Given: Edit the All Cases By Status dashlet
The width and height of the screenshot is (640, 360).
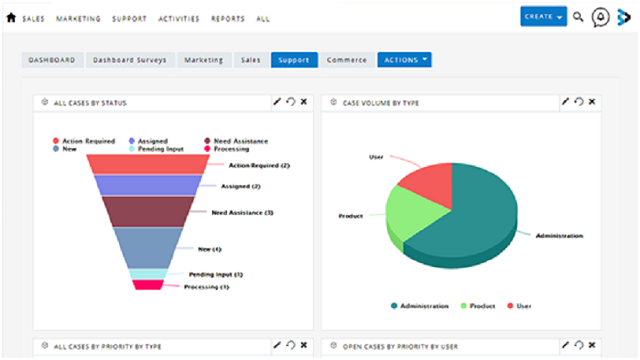Looking at the screenshot, I should coord(277,102).
